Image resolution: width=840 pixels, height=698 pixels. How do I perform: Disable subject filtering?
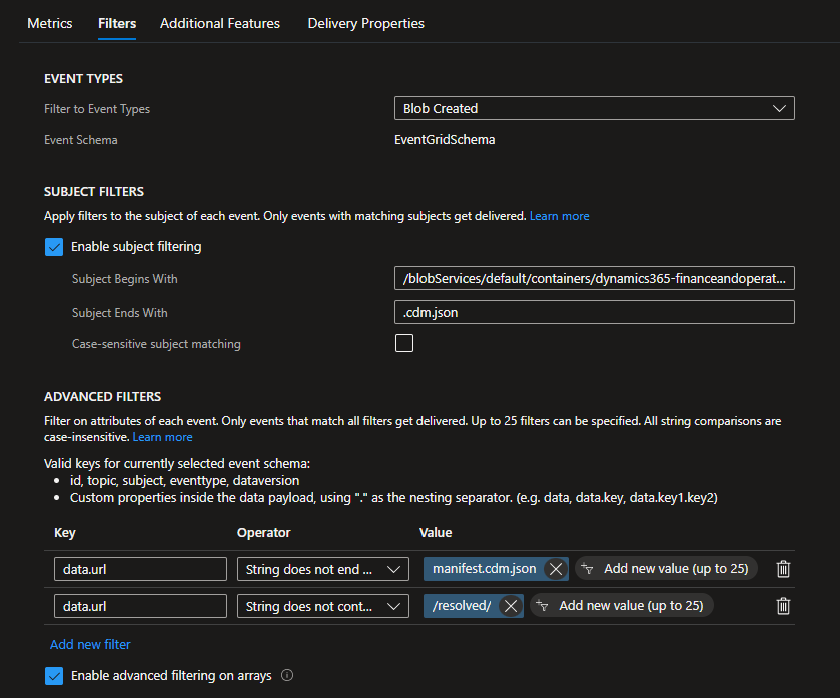[x=53, y=246]
